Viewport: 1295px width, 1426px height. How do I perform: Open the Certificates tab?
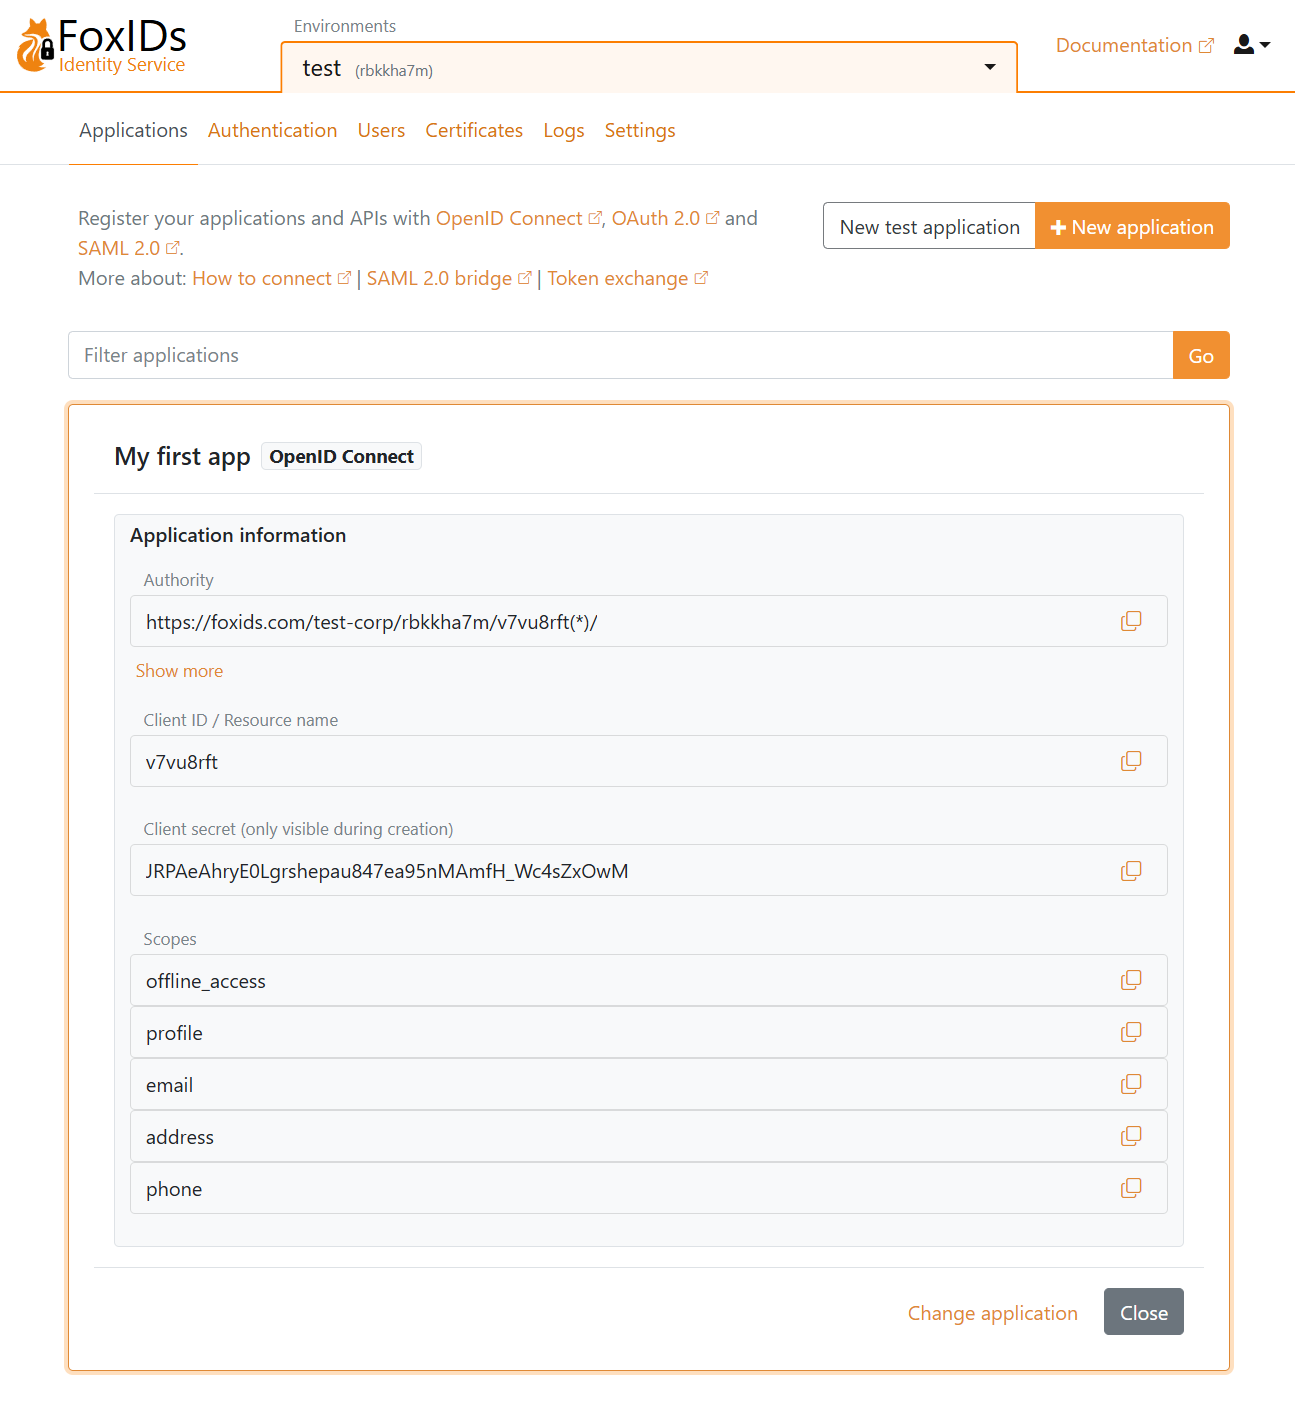(473, 130)
